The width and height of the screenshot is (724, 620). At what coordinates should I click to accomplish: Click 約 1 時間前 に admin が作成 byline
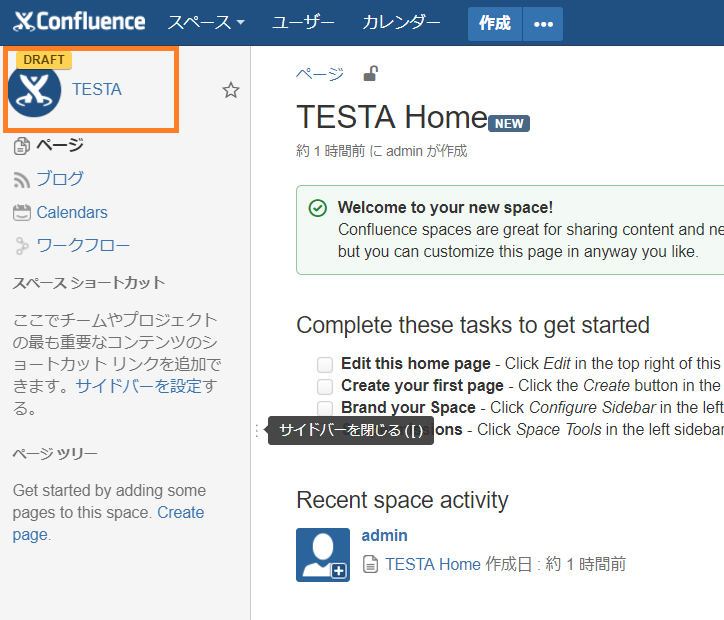tap(381, 151)
